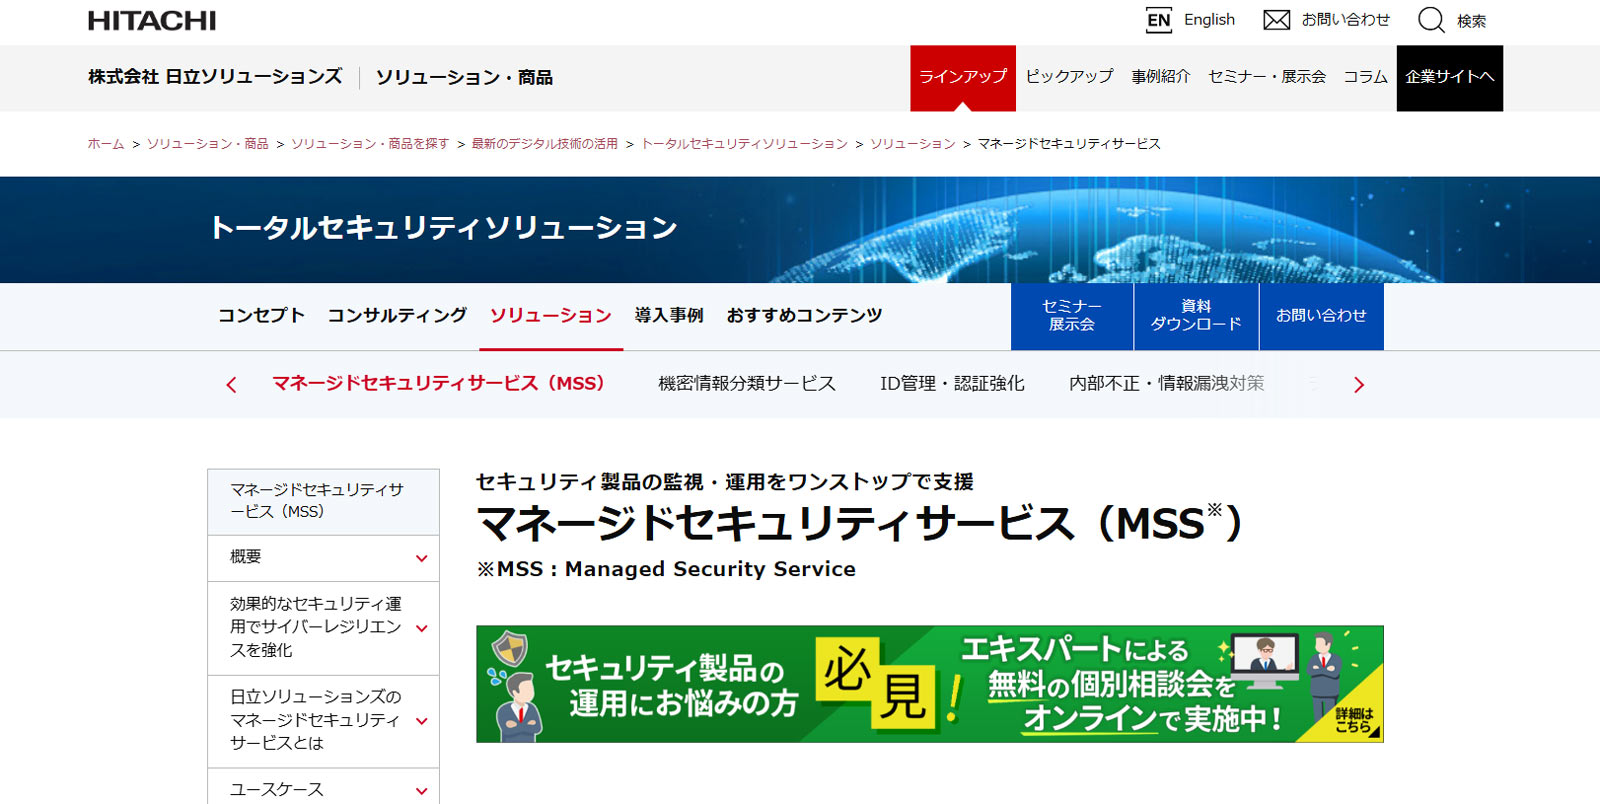Click the HITACHI logo

click(152, 21)
